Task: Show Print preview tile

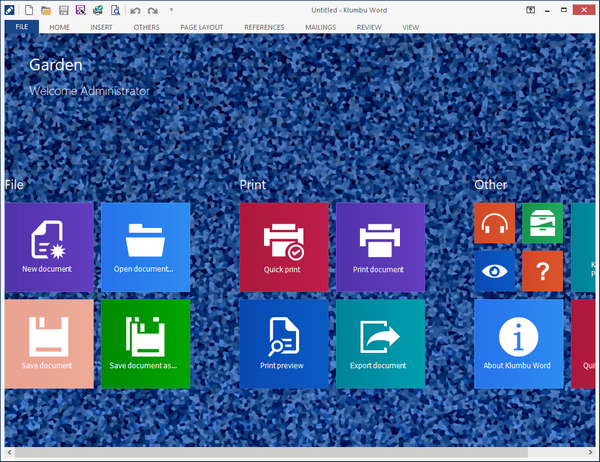Action: [283, 344]
